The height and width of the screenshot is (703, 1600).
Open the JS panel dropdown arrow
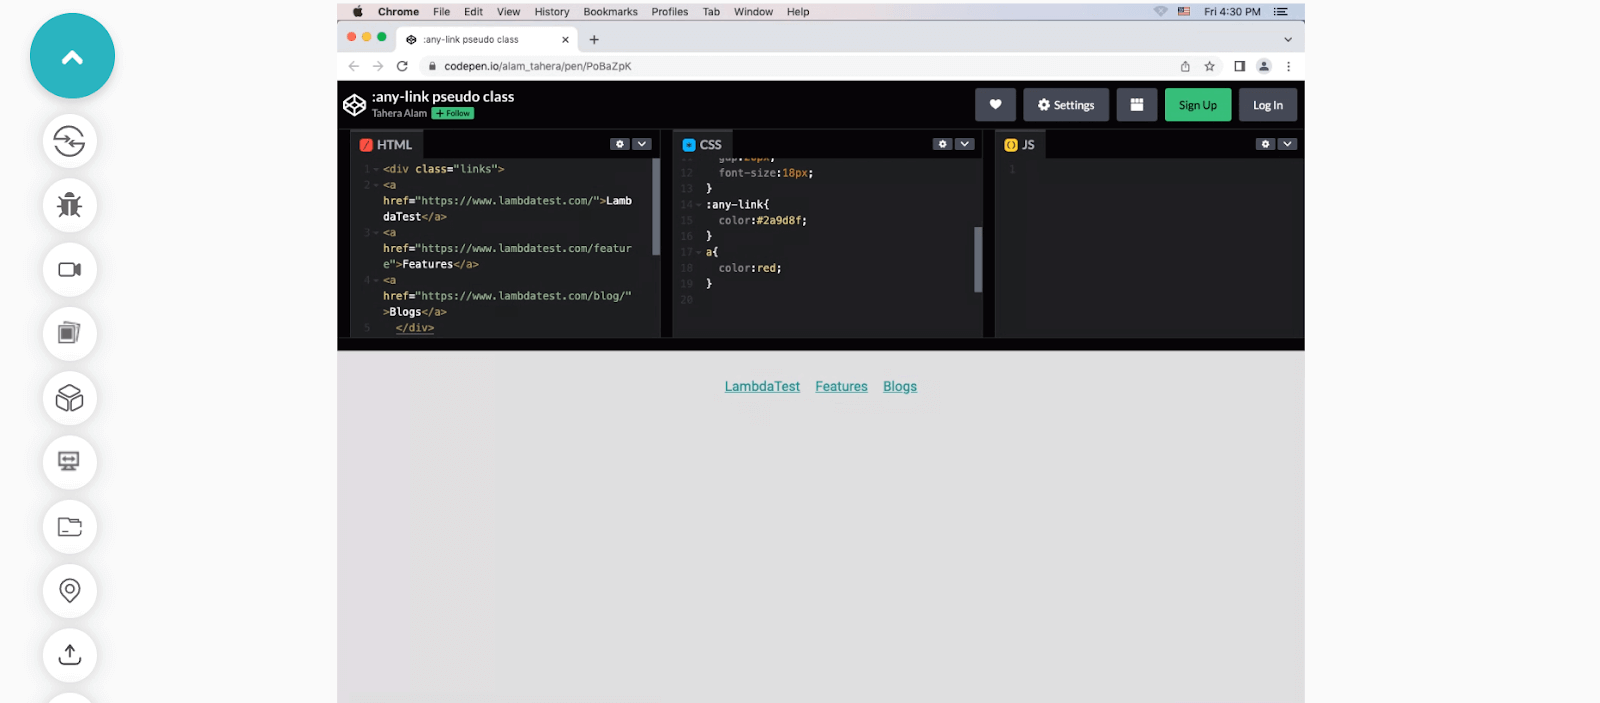pos(1287,144)
